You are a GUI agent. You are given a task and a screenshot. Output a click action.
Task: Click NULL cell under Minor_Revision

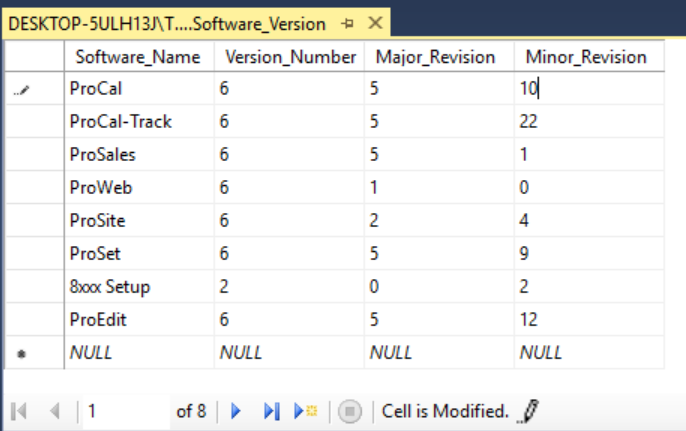(x=589, y=353)
